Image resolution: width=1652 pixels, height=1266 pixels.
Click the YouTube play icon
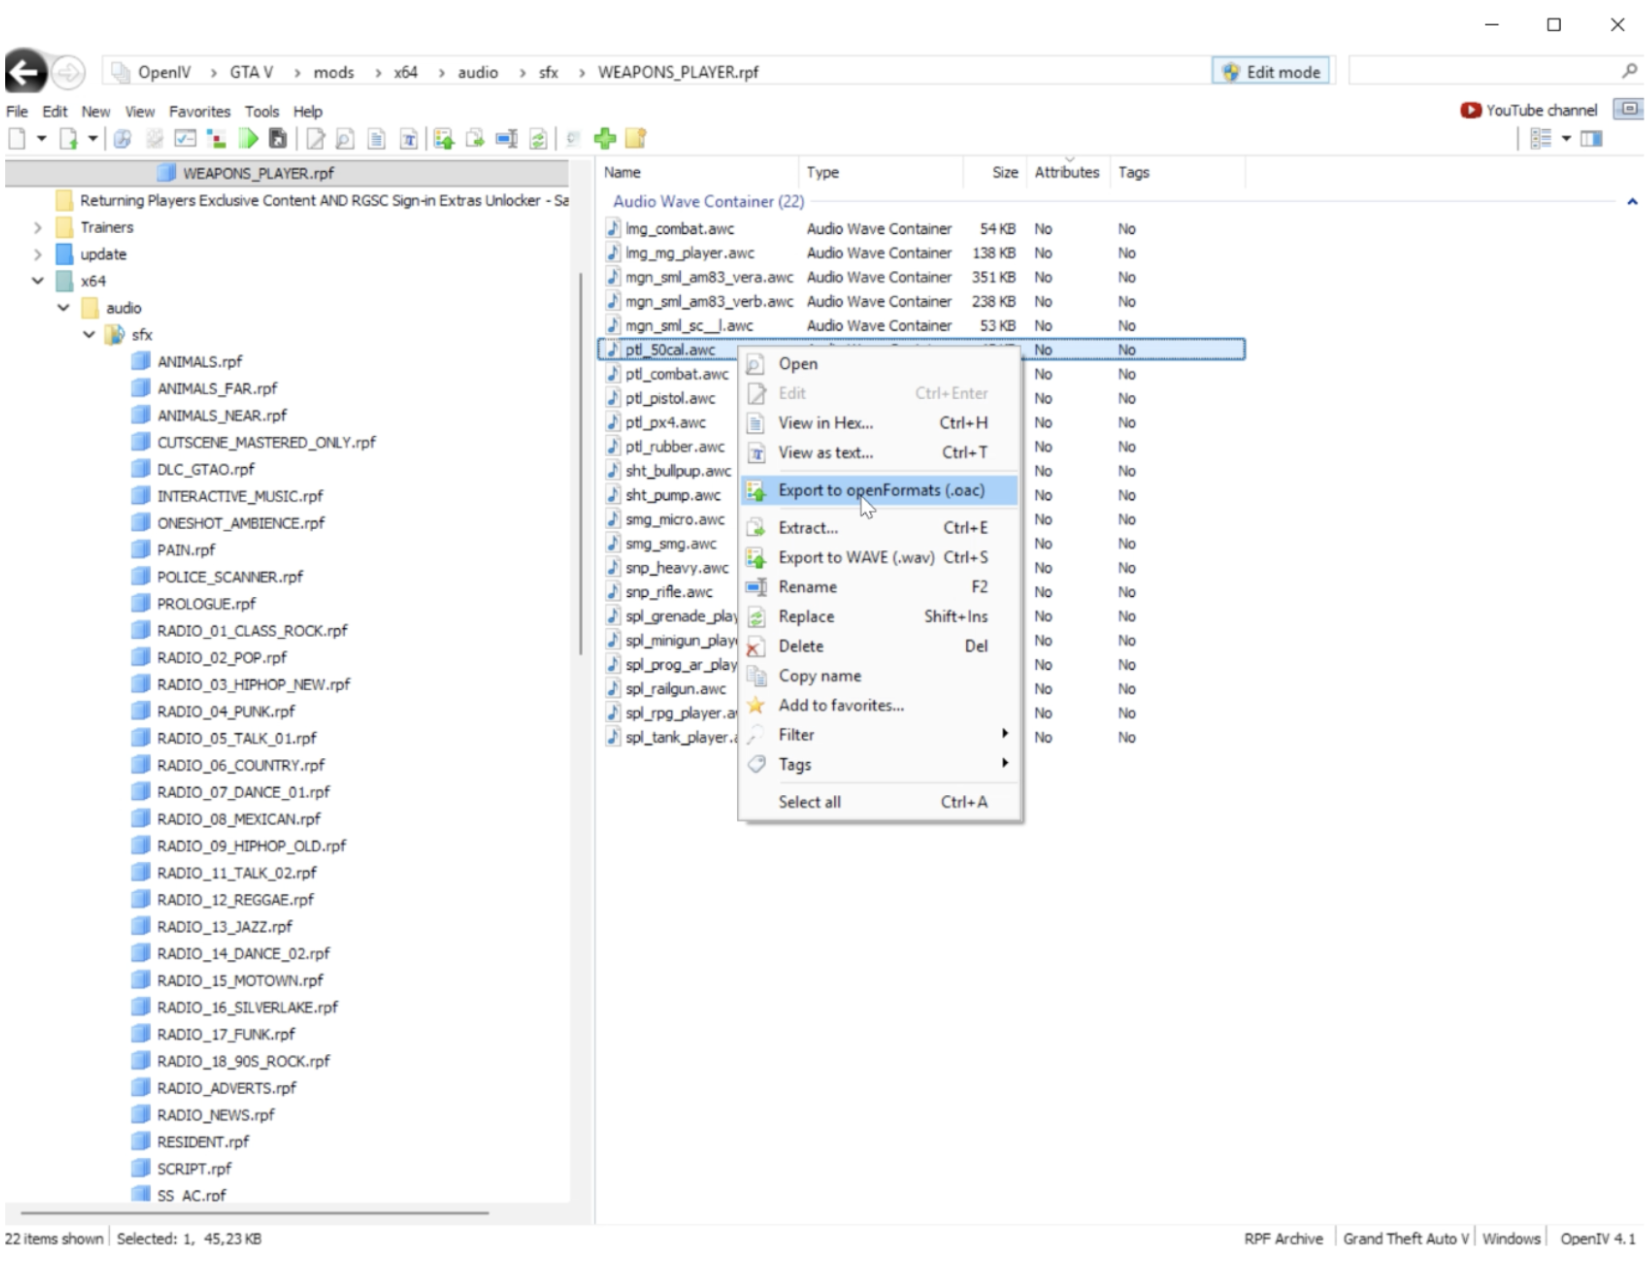point(1470,110)
